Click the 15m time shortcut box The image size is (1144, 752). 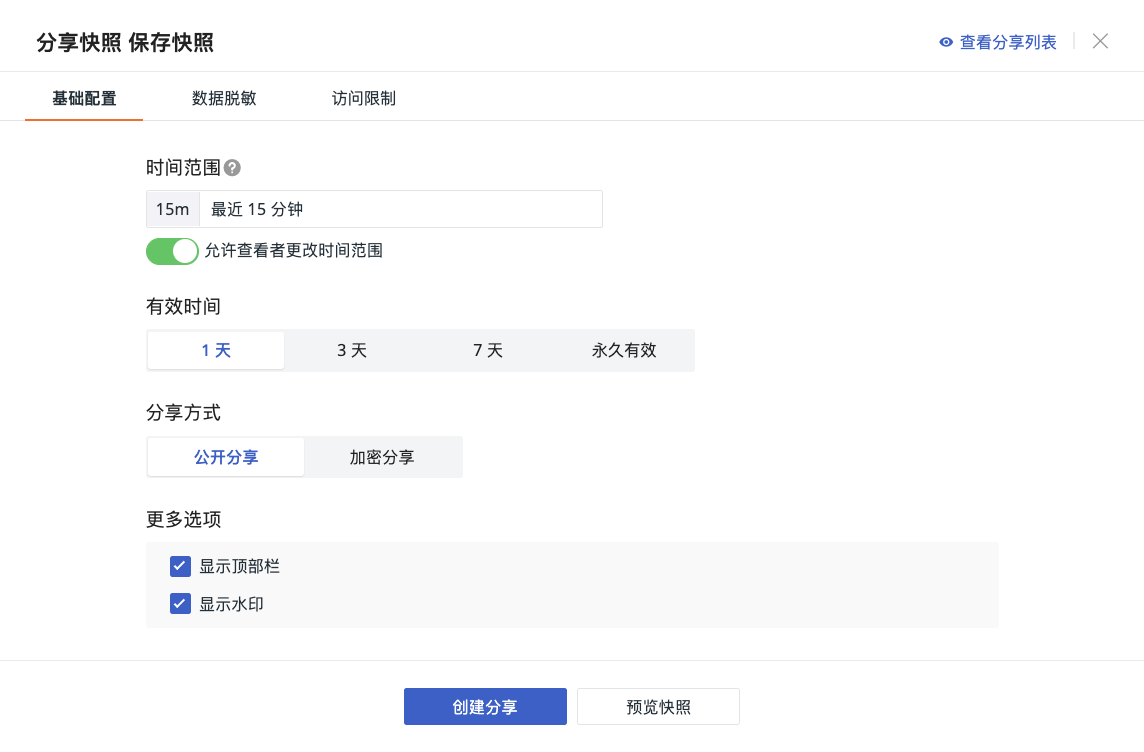[173, 209]
